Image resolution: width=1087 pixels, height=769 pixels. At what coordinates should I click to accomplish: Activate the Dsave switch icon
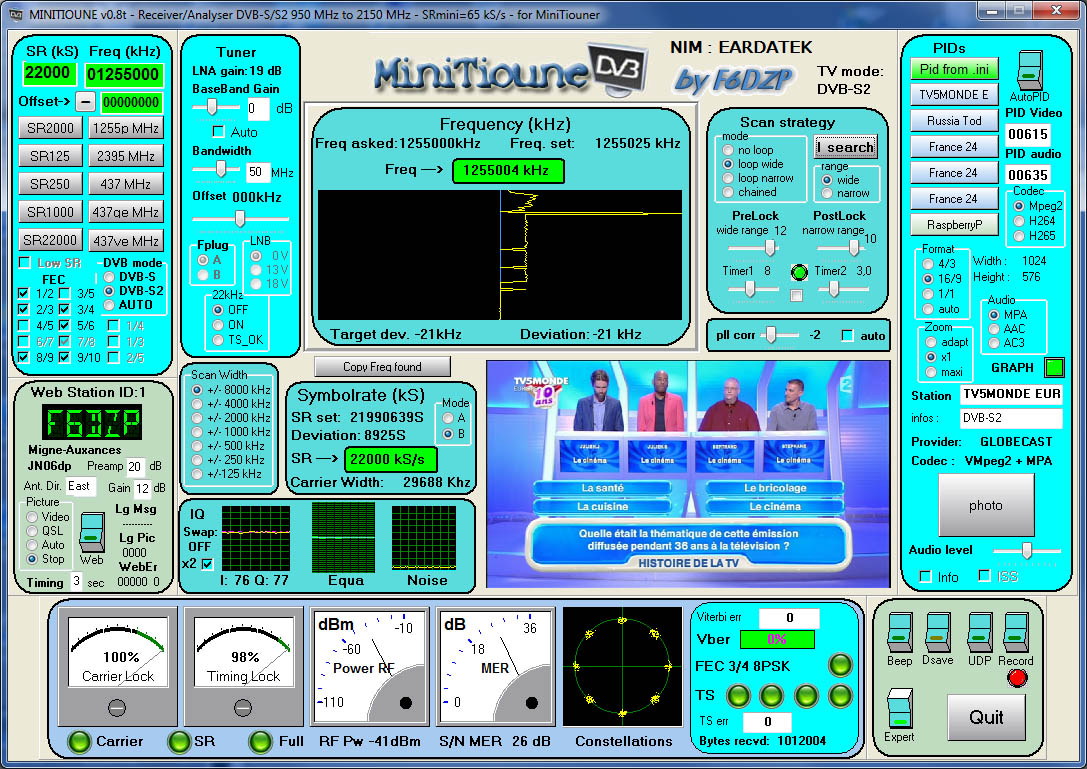[x=938, y=634]
